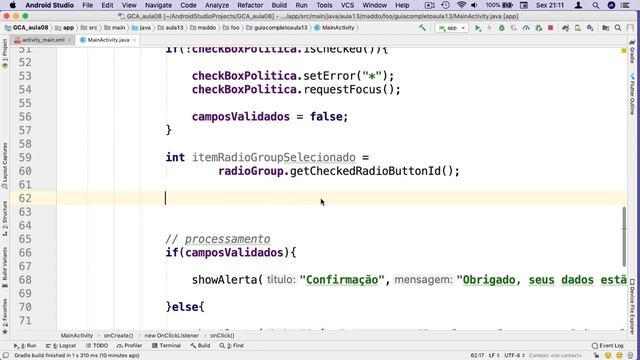Click the app module in navigation bar
This screenshot has width=640, height=360.
coord(65,28)
